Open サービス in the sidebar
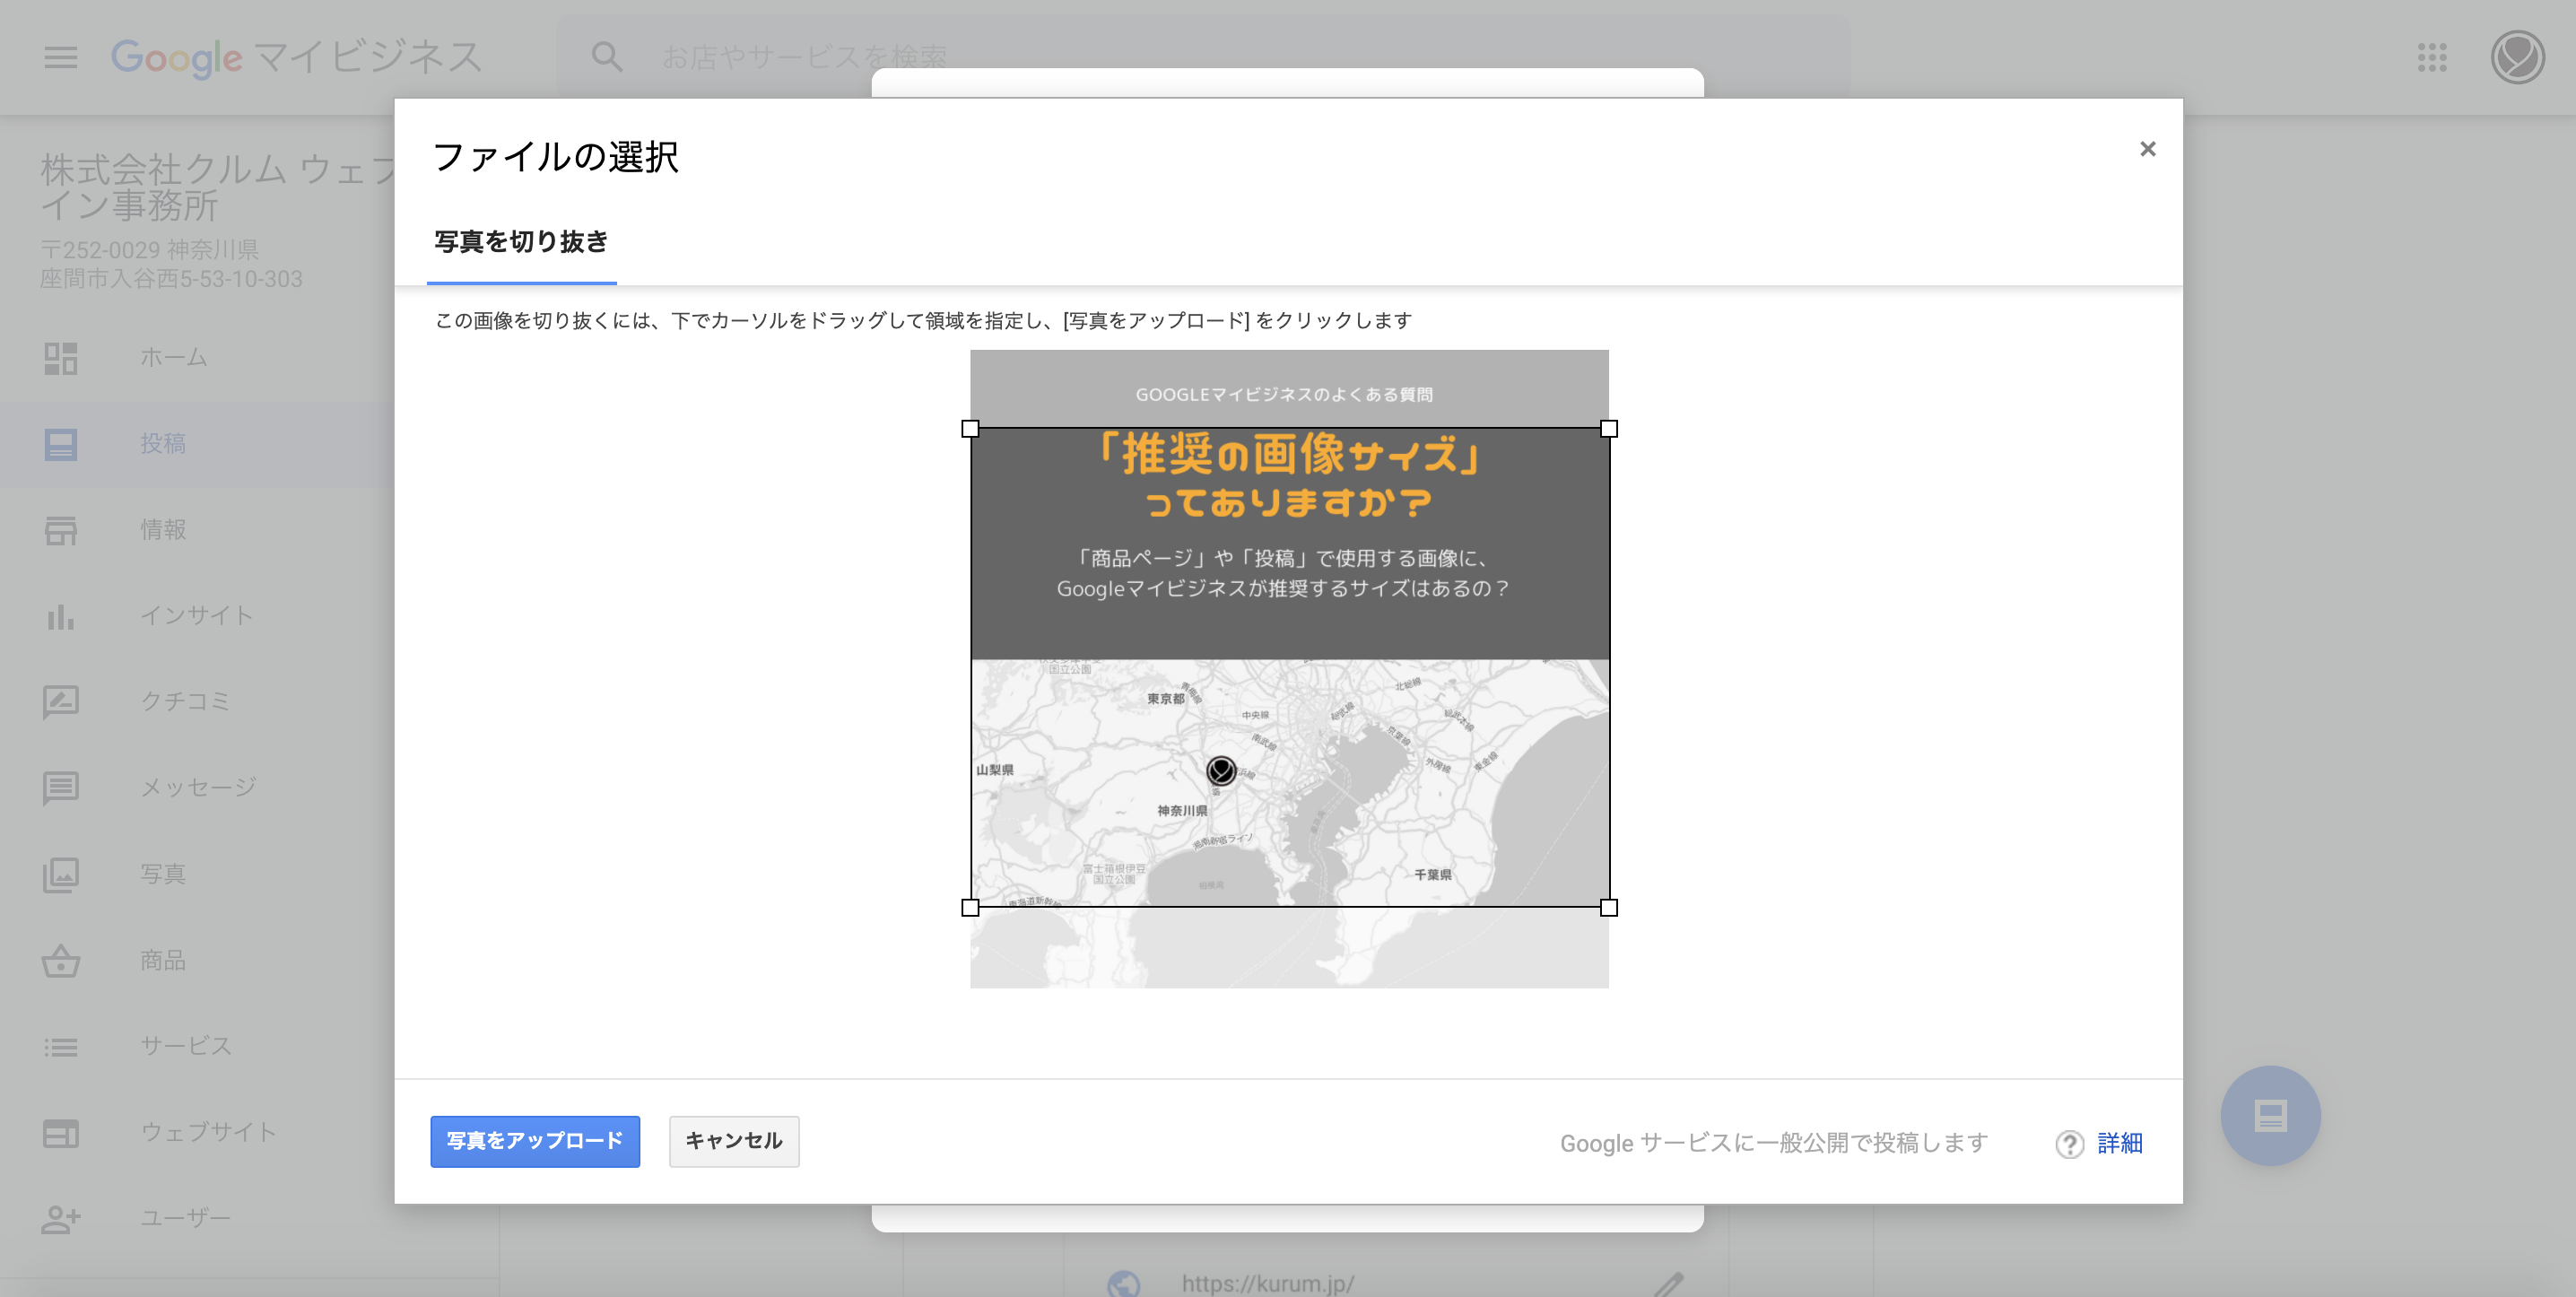 [185, 1047]
